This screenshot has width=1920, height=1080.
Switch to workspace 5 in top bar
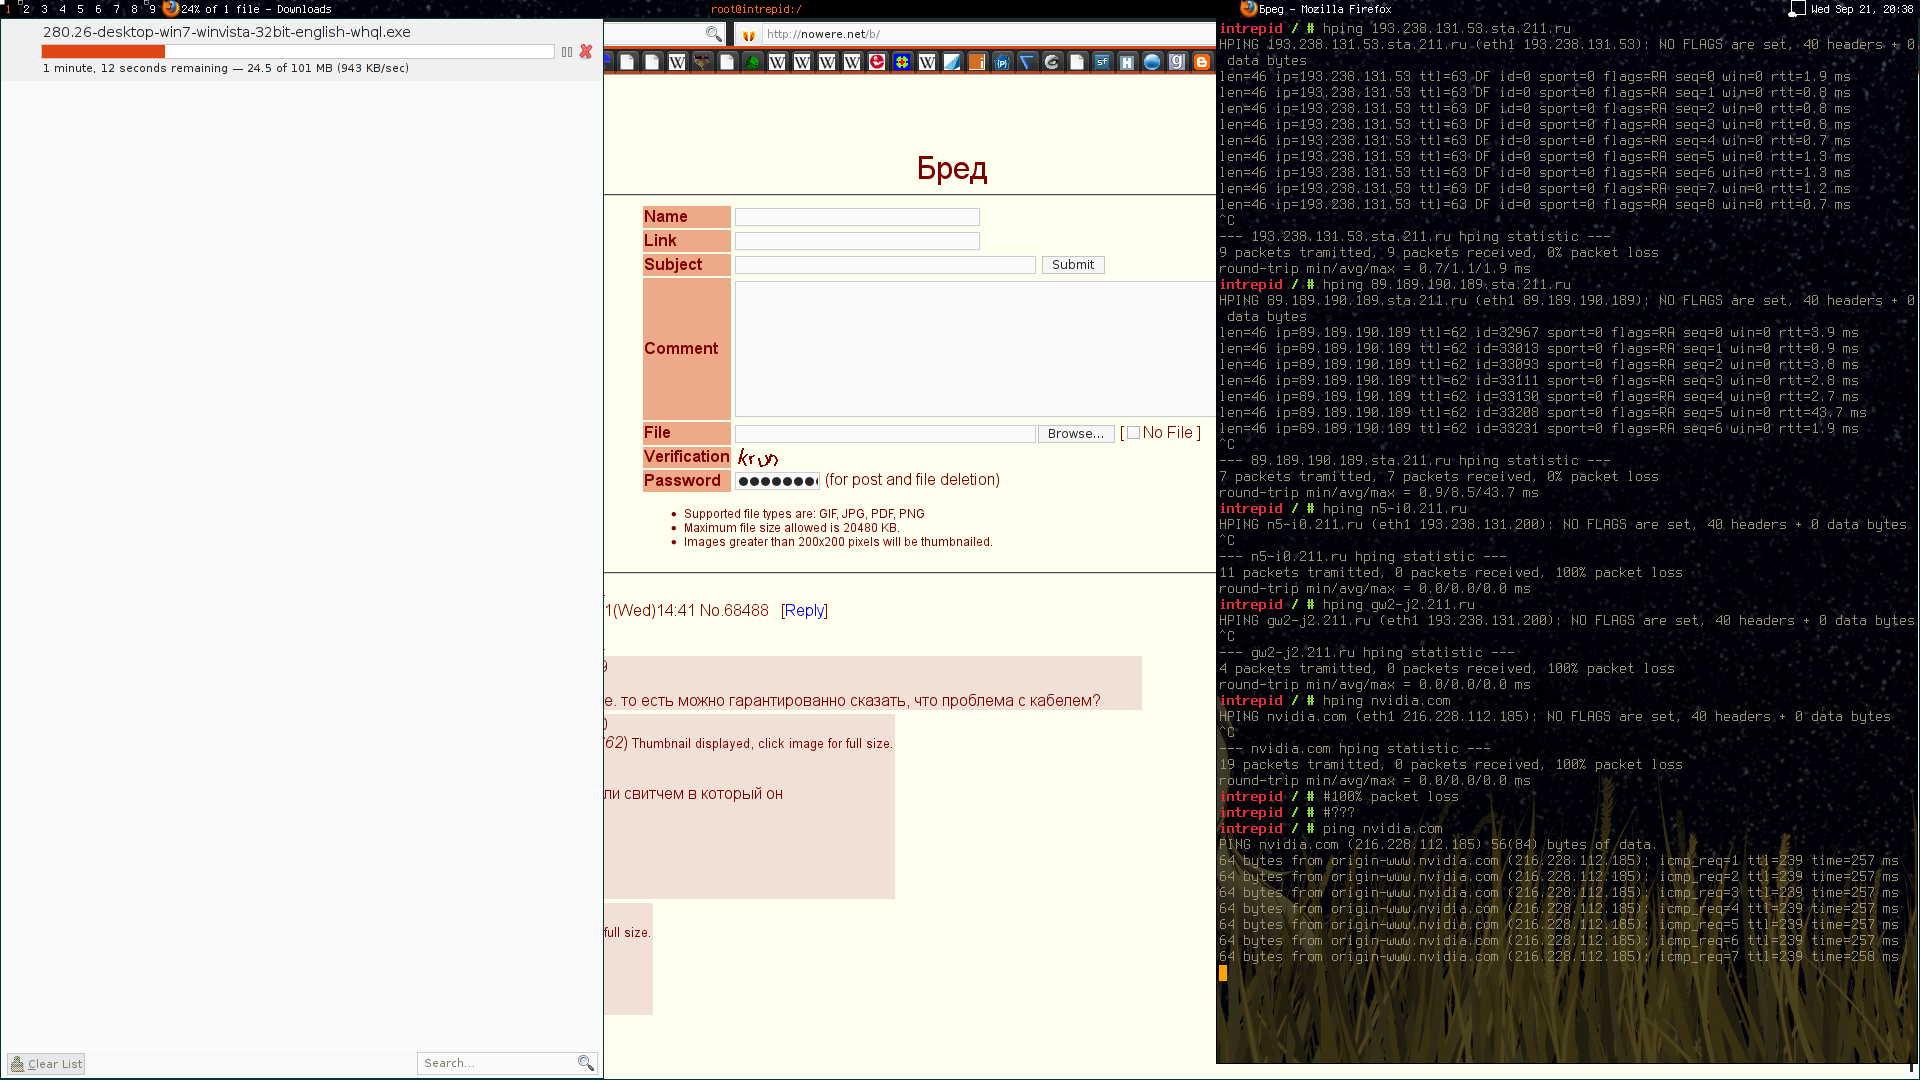click(x=80, y=9)
